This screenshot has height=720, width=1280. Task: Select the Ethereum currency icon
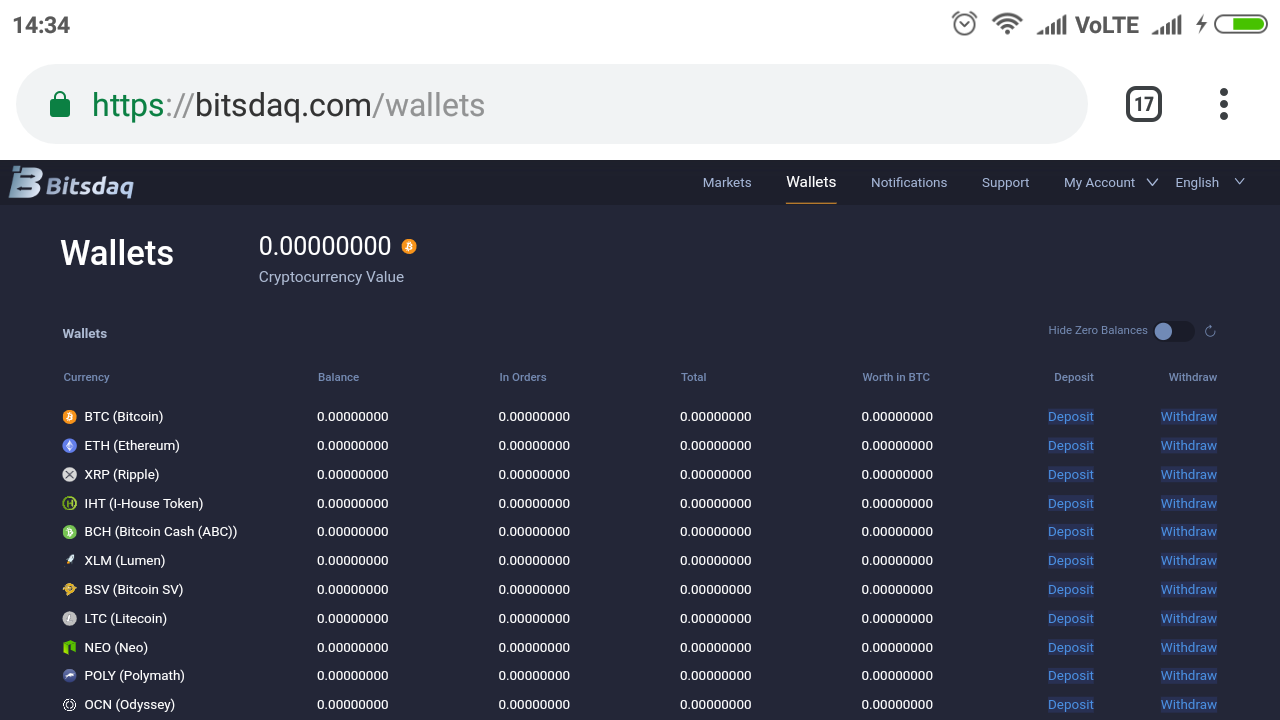(69, 445)
